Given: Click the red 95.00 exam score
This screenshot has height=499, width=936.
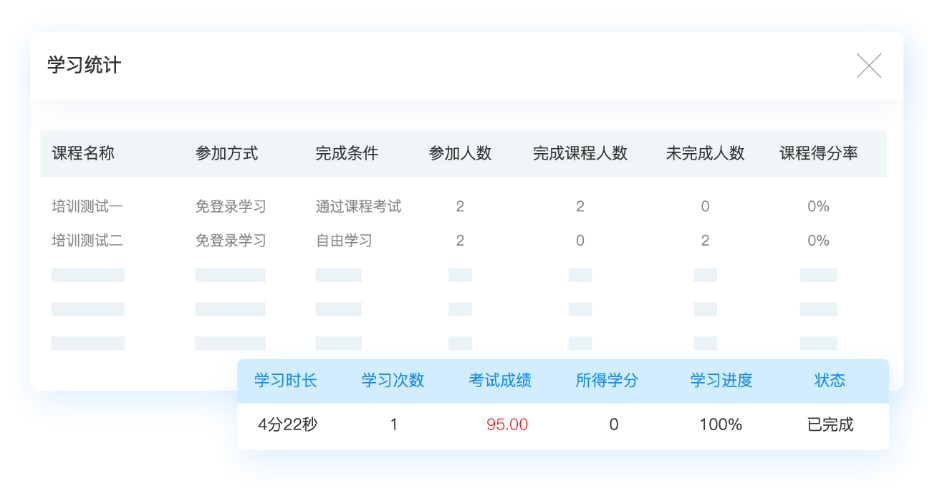Looking at the screenshot, I should [x=507, y=425].
